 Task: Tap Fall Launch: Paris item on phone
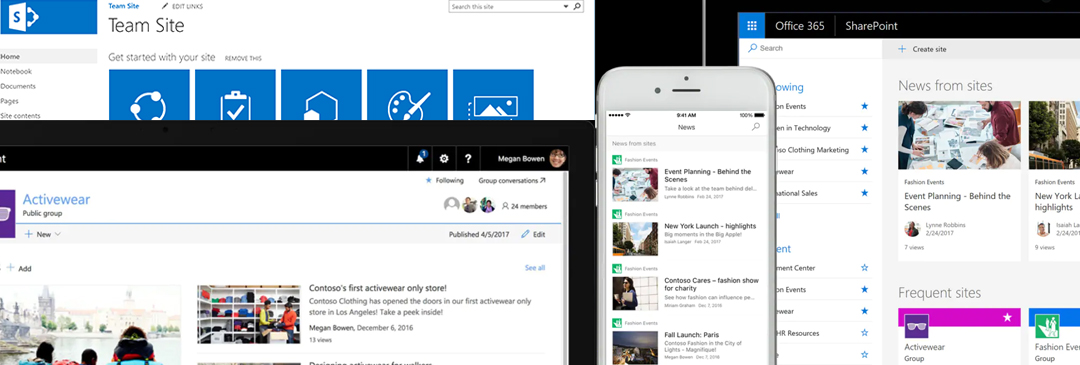686,342
